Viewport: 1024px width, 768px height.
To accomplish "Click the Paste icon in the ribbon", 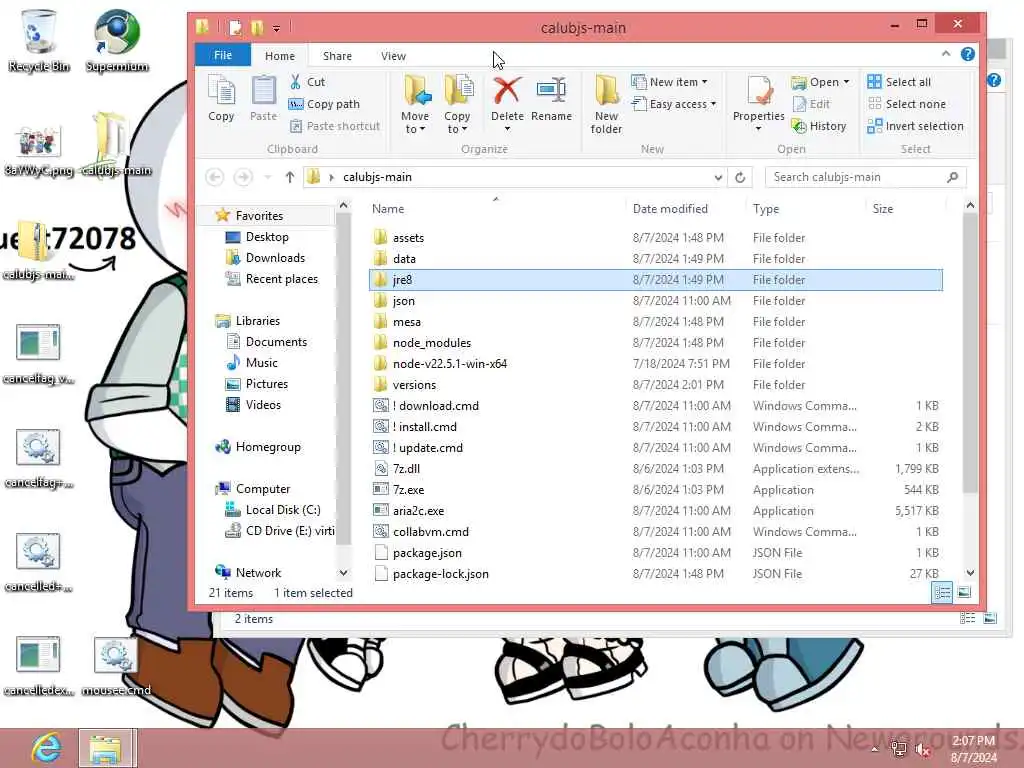I will pyautogui.click(x=263, y=98).
